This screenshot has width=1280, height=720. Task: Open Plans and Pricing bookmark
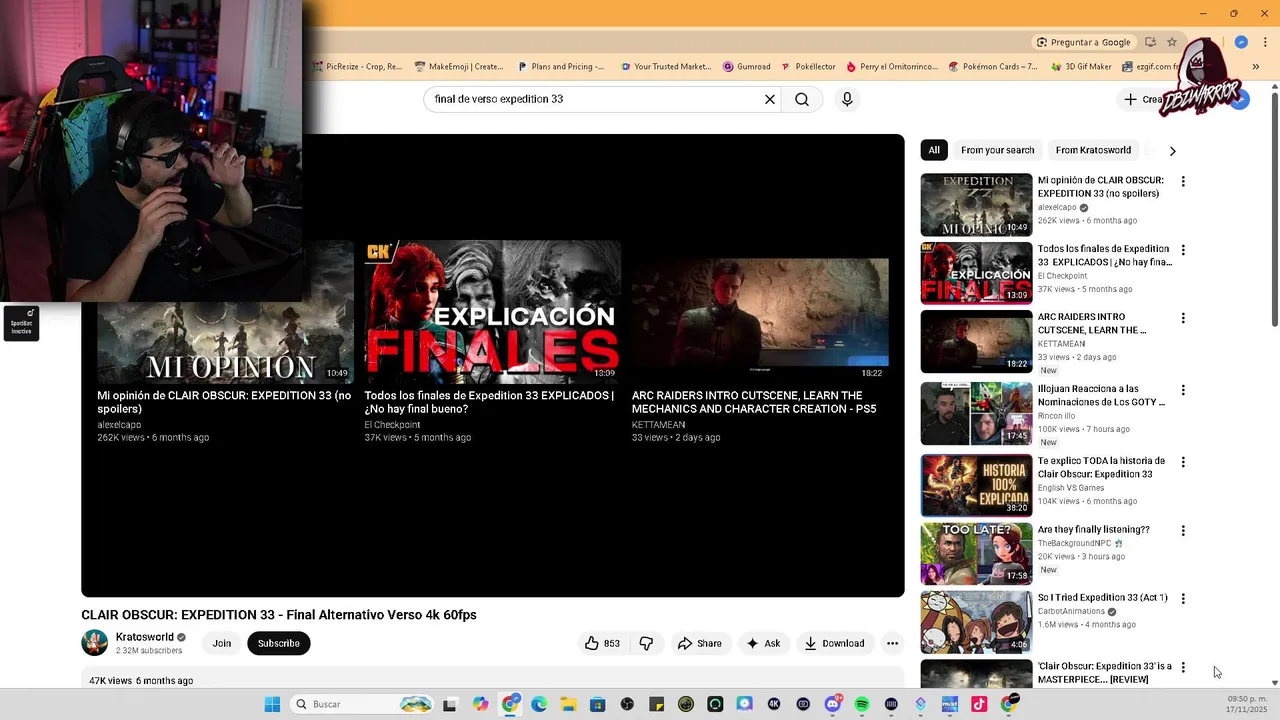(x=561, y=67)
